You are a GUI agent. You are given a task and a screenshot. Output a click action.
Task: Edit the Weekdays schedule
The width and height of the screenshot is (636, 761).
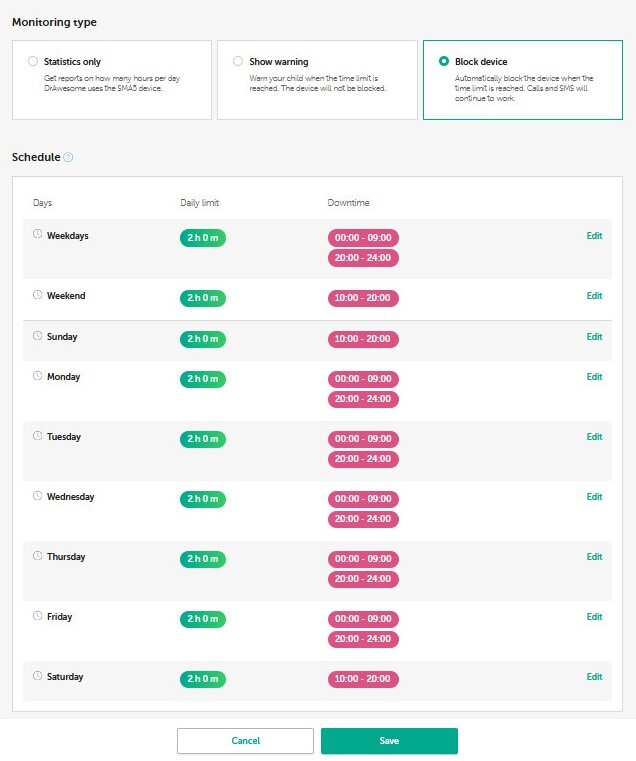click(594, 236)
